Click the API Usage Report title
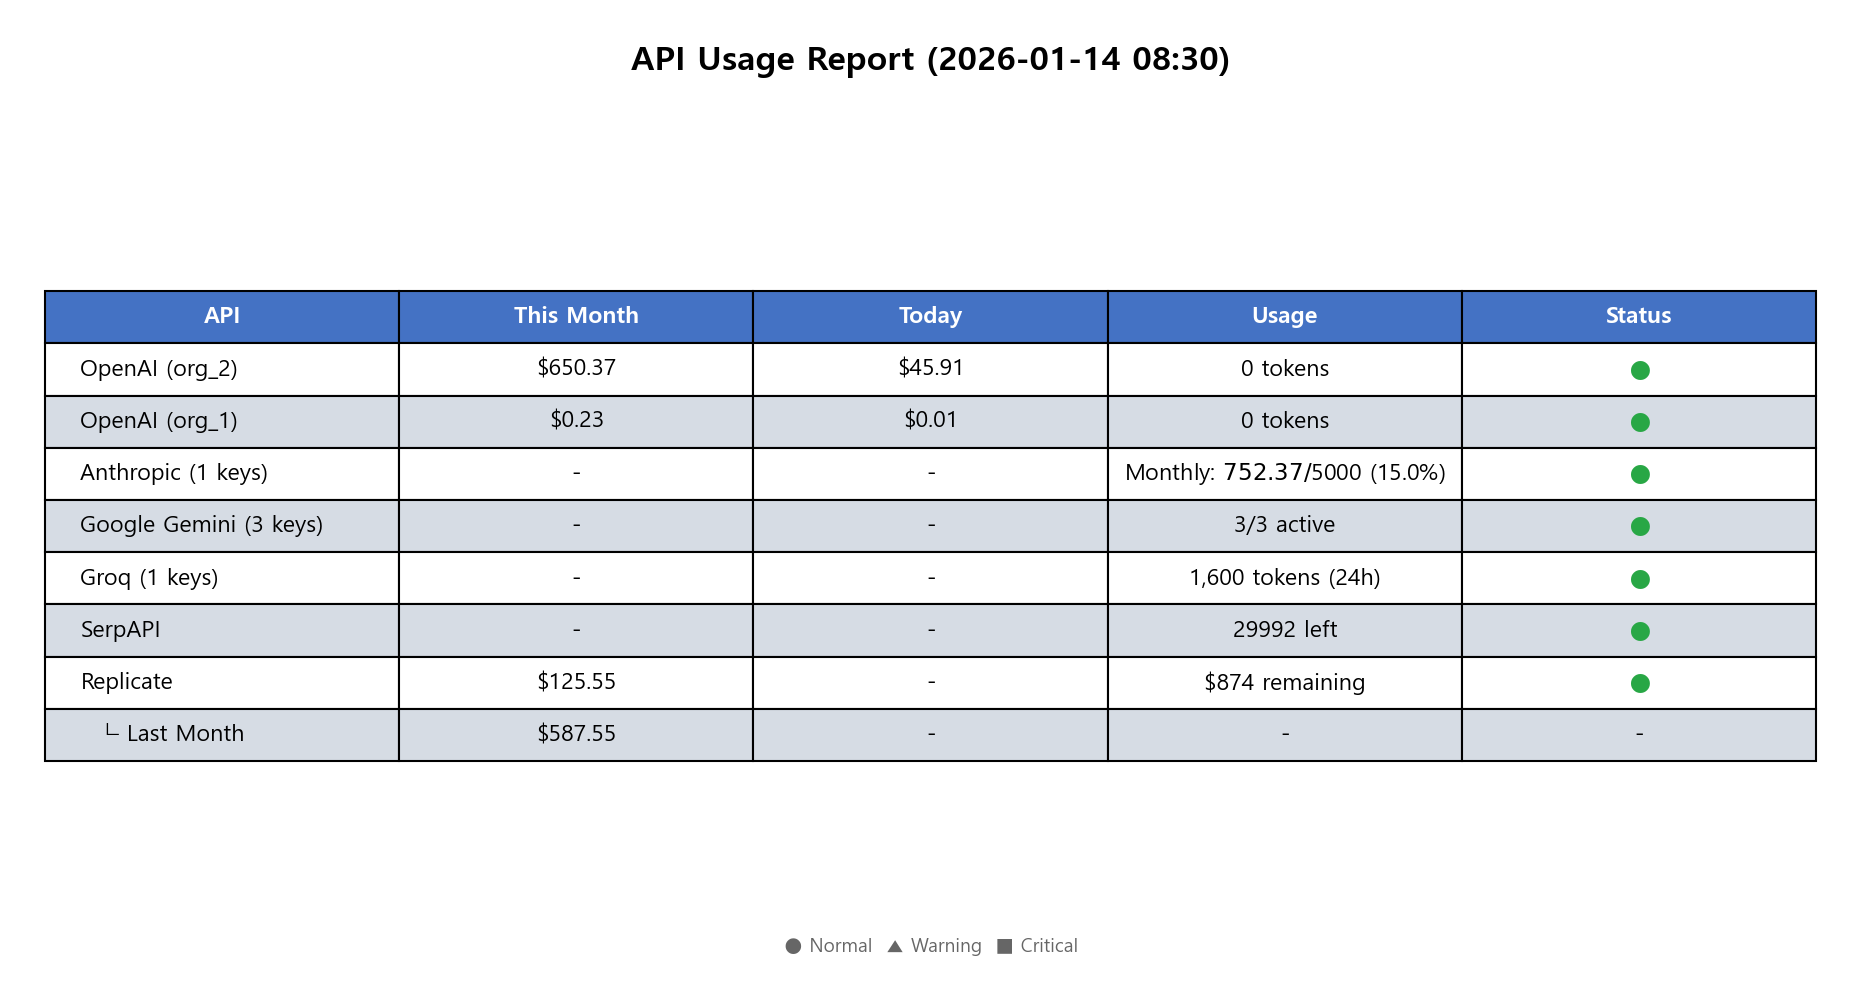 click(930, 59)
